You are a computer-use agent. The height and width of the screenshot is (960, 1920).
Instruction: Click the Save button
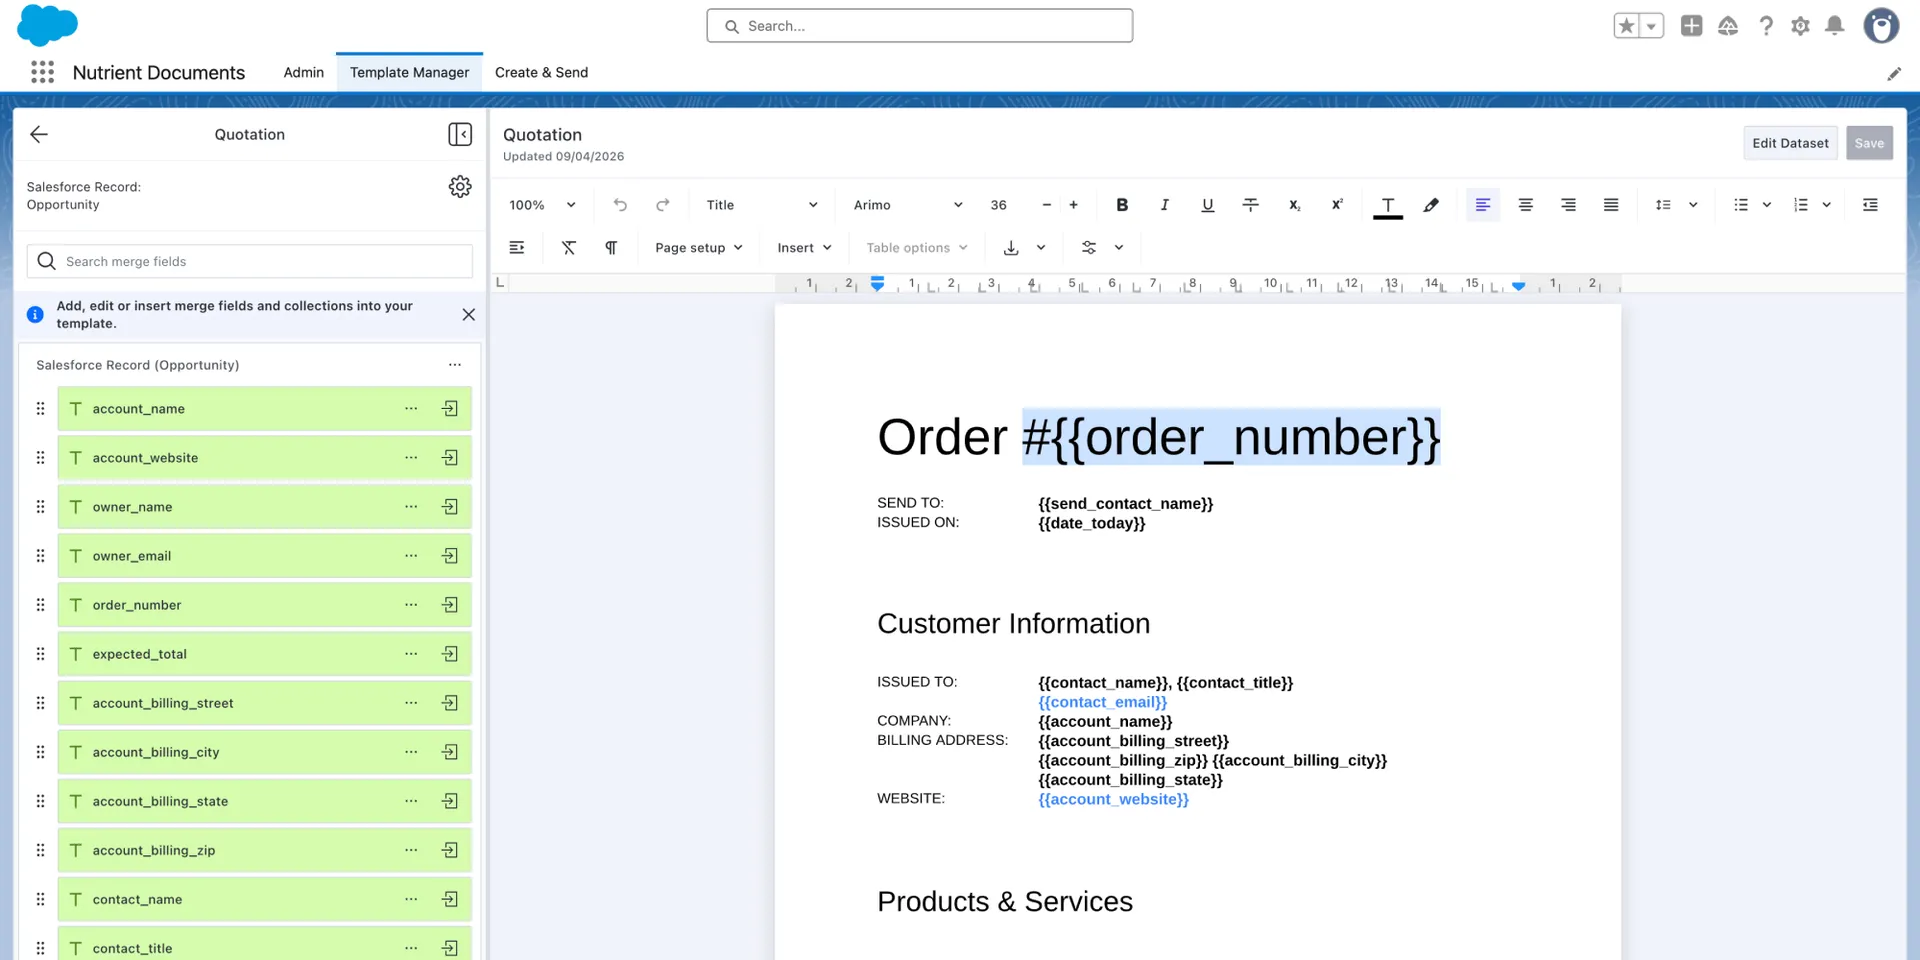tap(1869, 143)
